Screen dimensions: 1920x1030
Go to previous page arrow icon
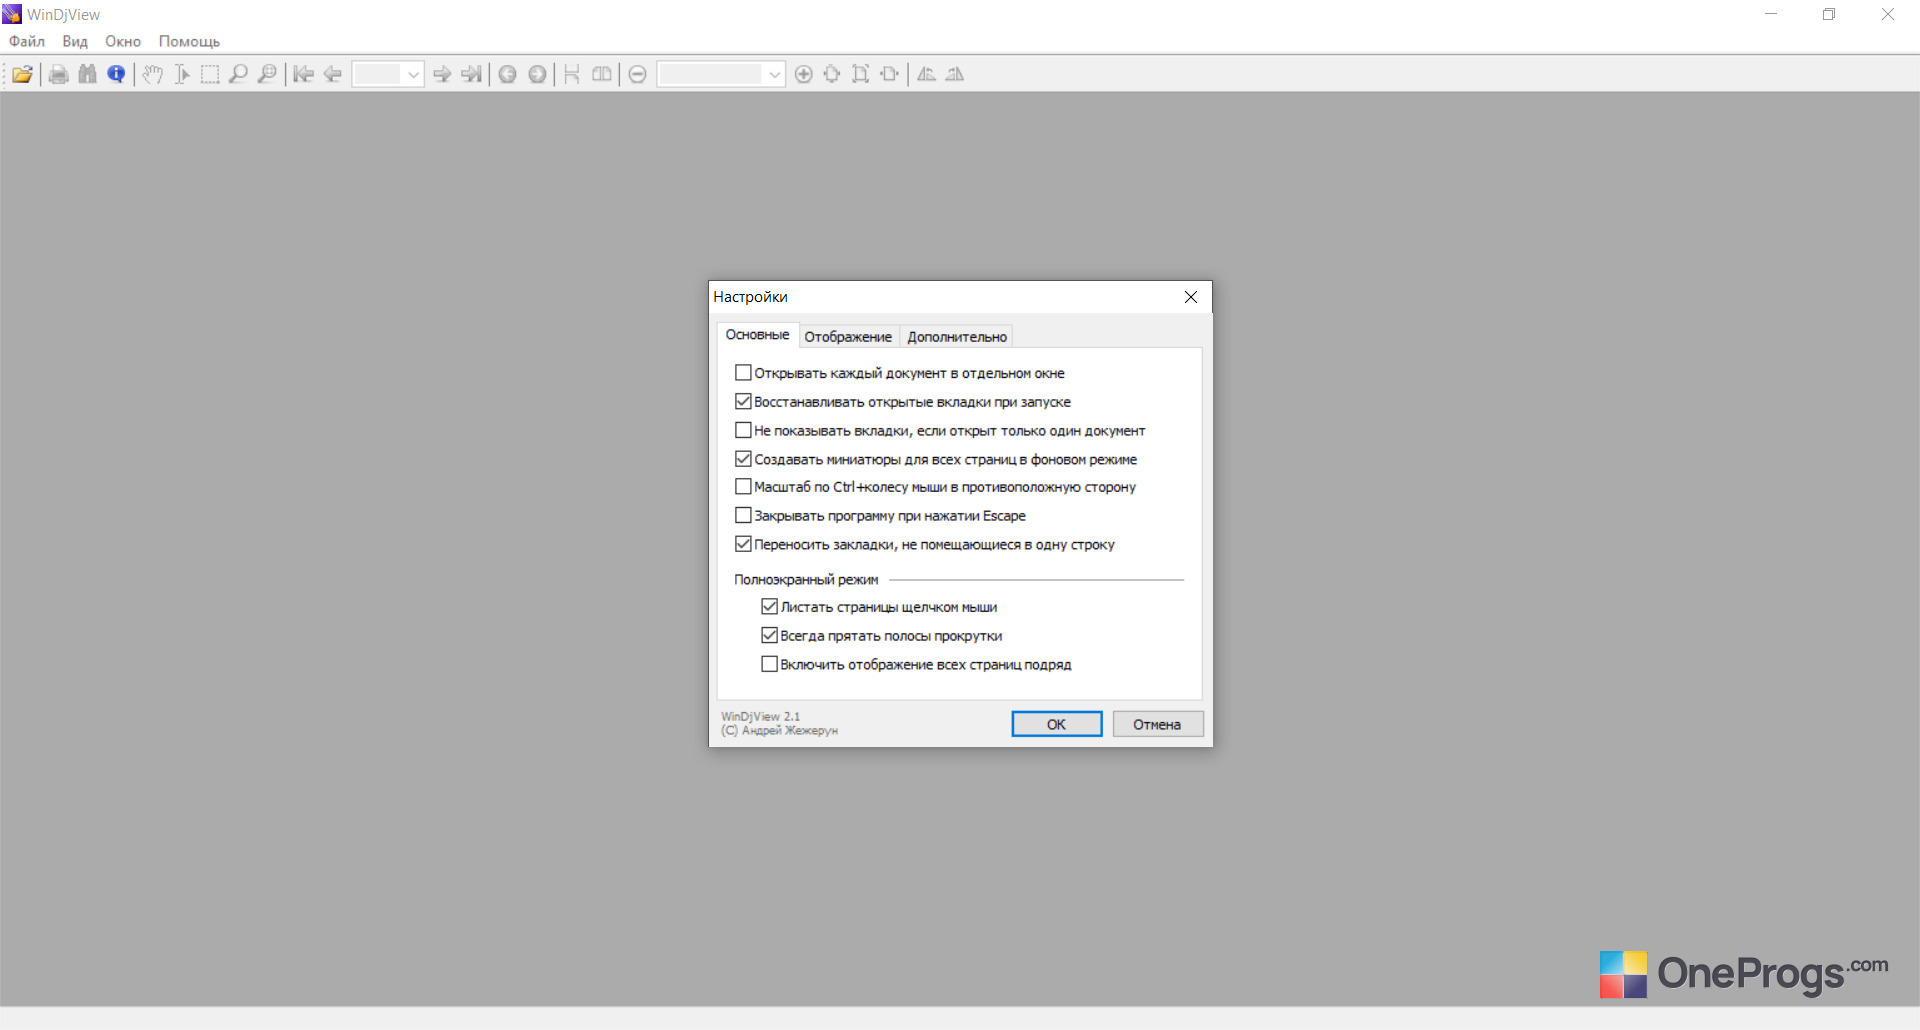coord(332,74)
